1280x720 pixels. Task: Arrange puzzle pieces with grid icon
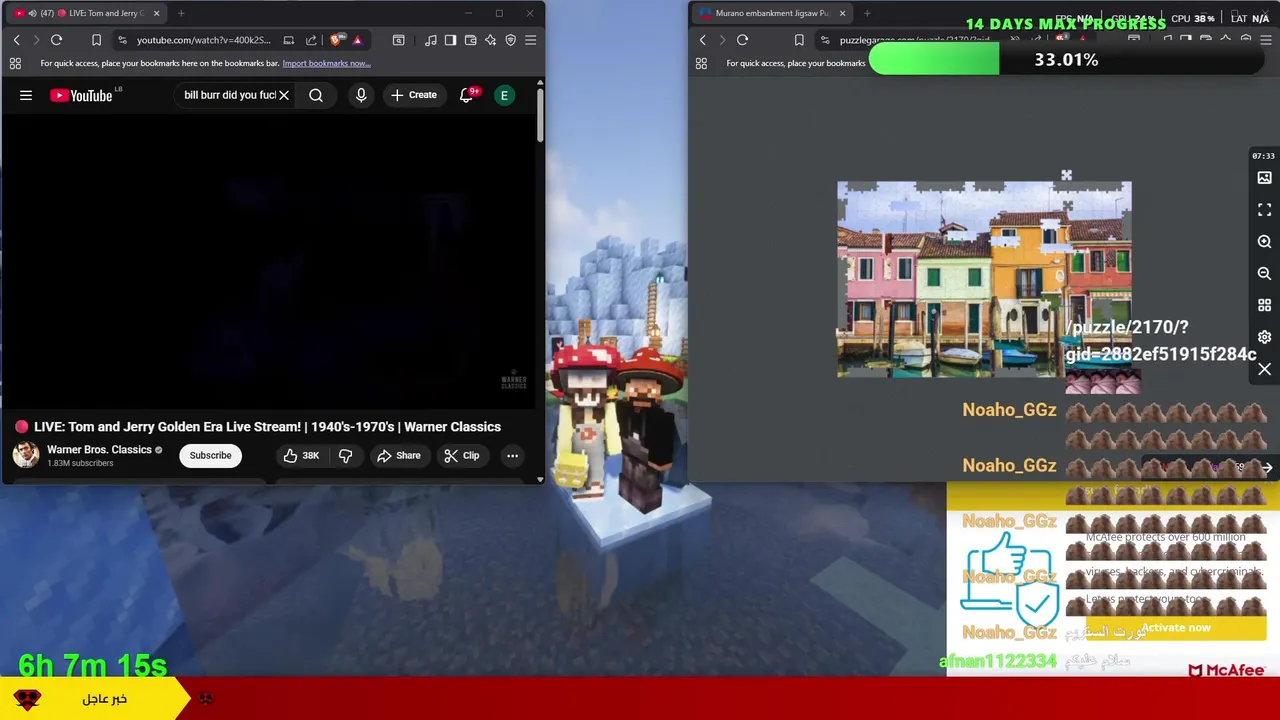[1264, 305]
